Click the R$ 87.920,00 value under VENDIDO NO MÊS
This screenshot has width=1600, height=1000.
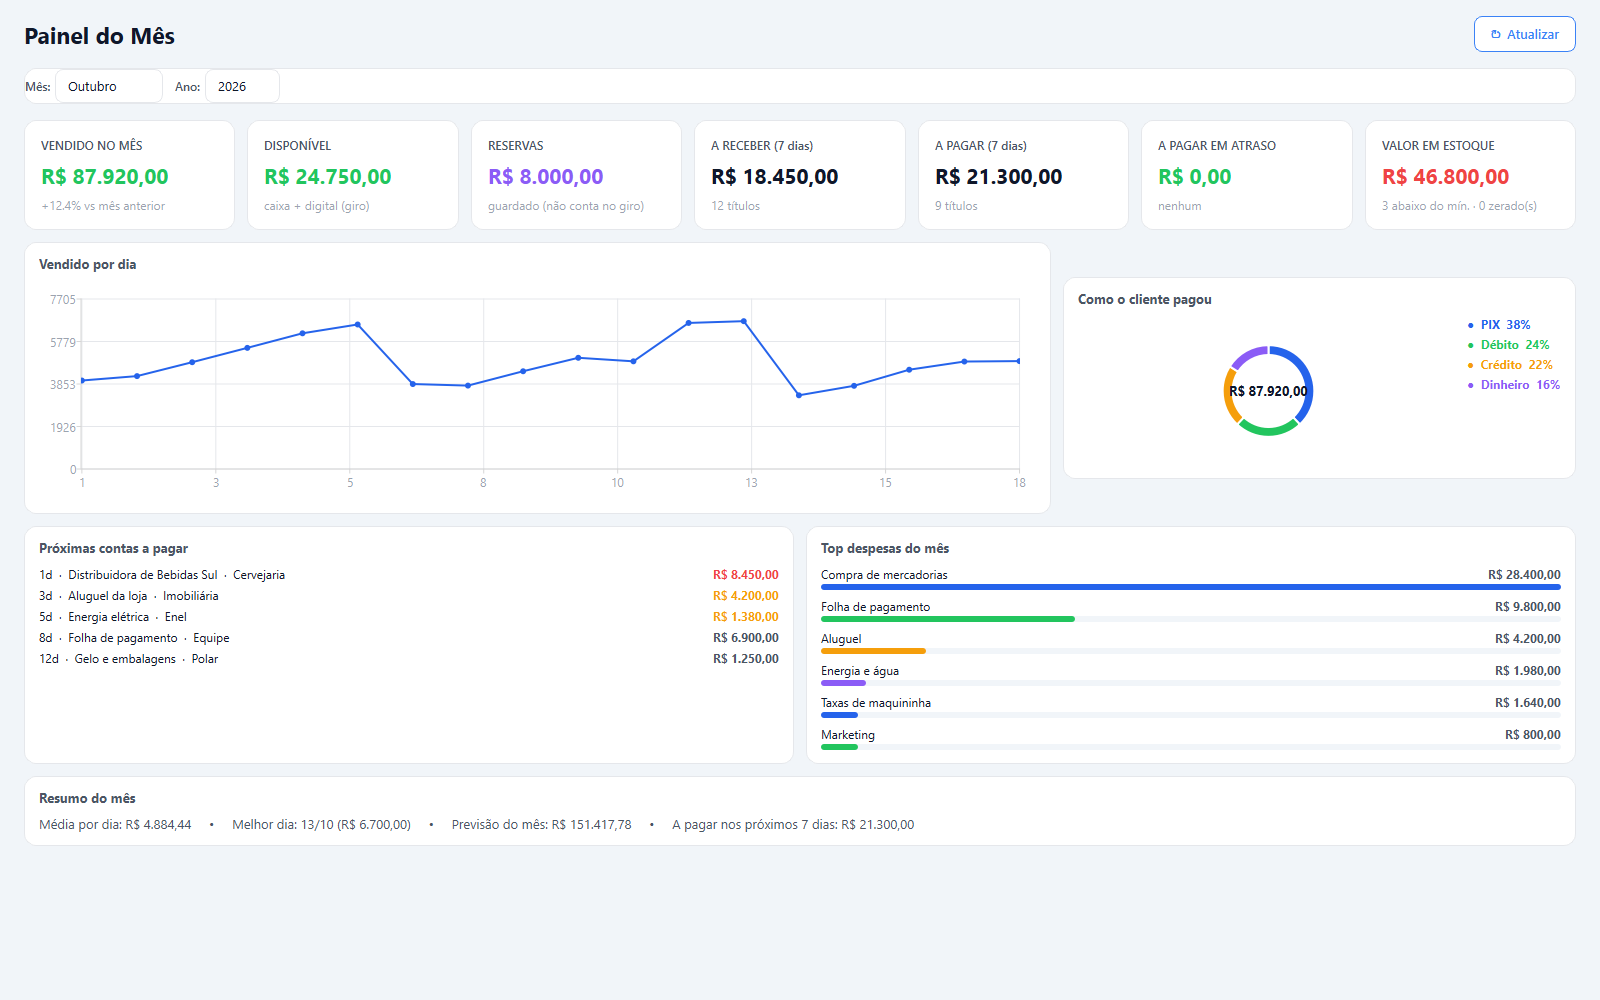tap(105, 177)
